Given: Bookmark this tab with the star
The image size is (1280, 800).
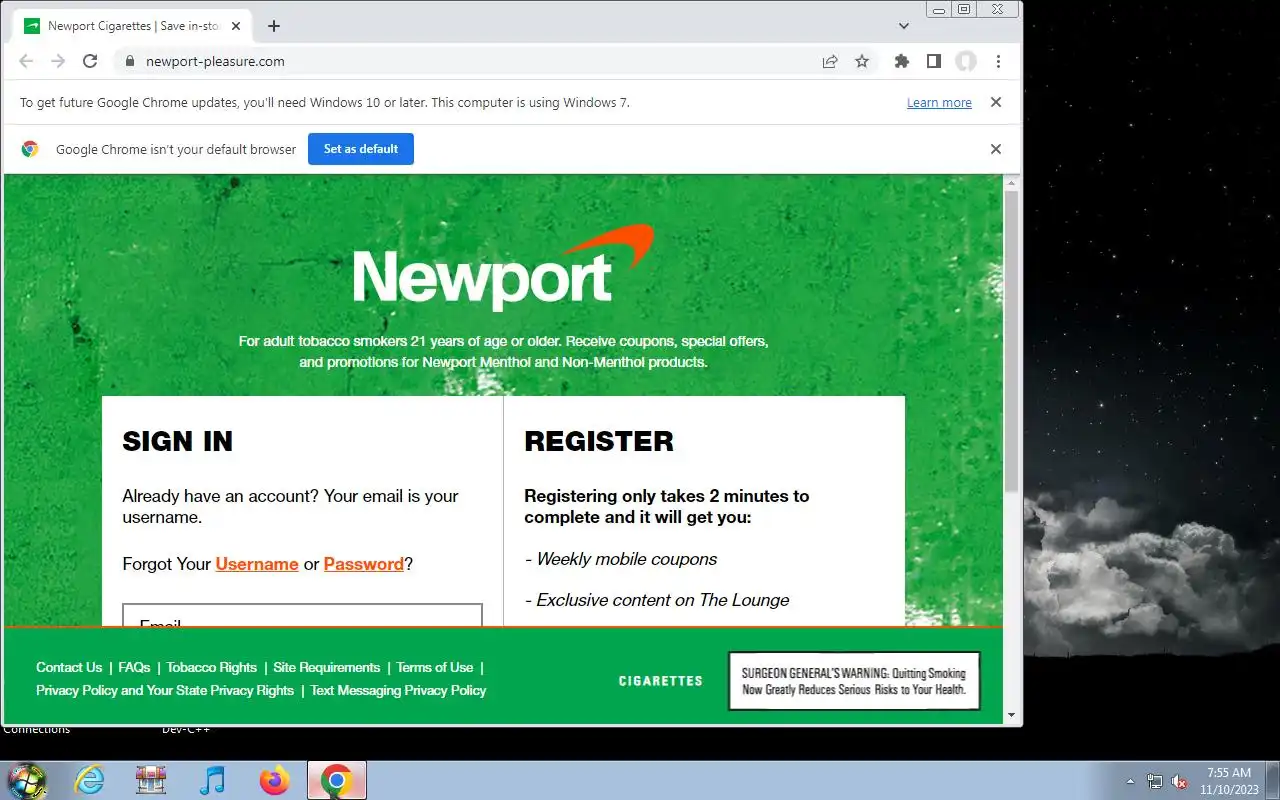Looking at the screenshot, I should click(x=862, y=61).
